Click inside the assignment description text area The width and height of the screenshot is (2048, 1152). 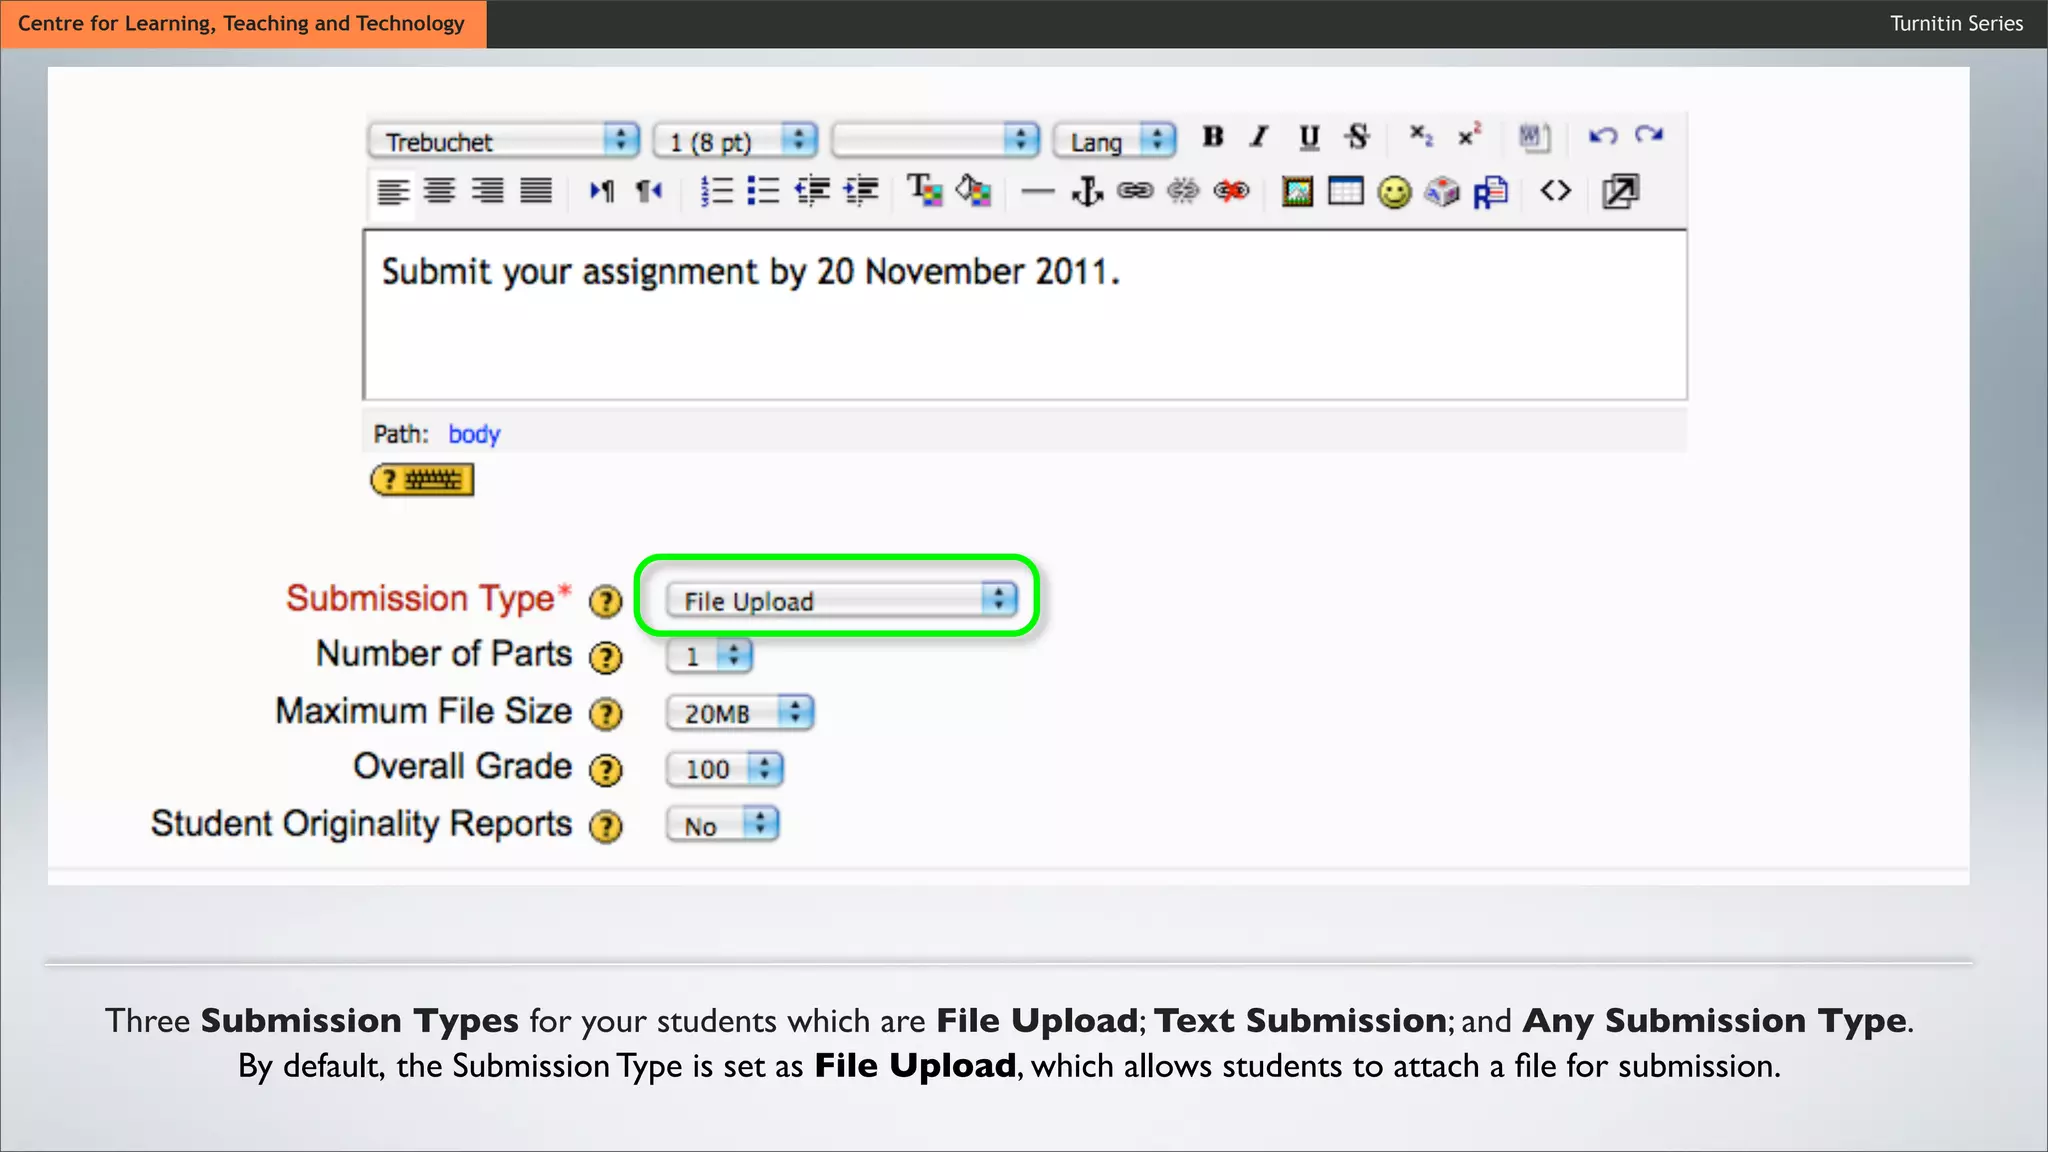click(x=1024, y=330)
